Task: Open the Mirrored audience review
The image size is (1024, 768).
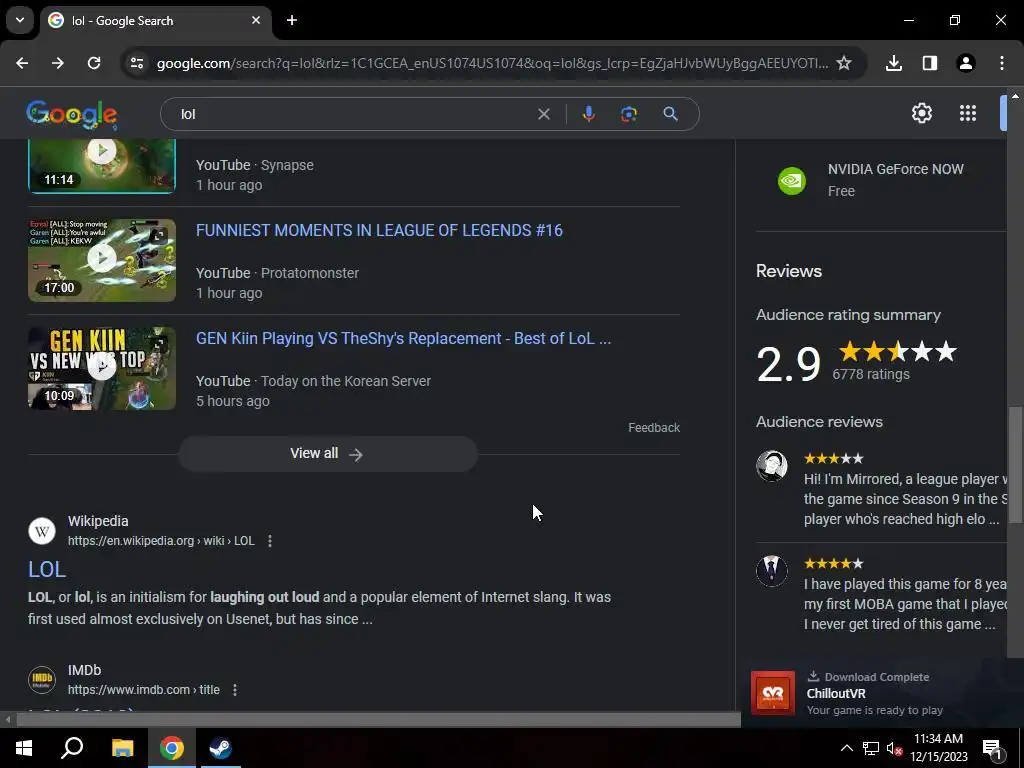Action: coord(882,489)
